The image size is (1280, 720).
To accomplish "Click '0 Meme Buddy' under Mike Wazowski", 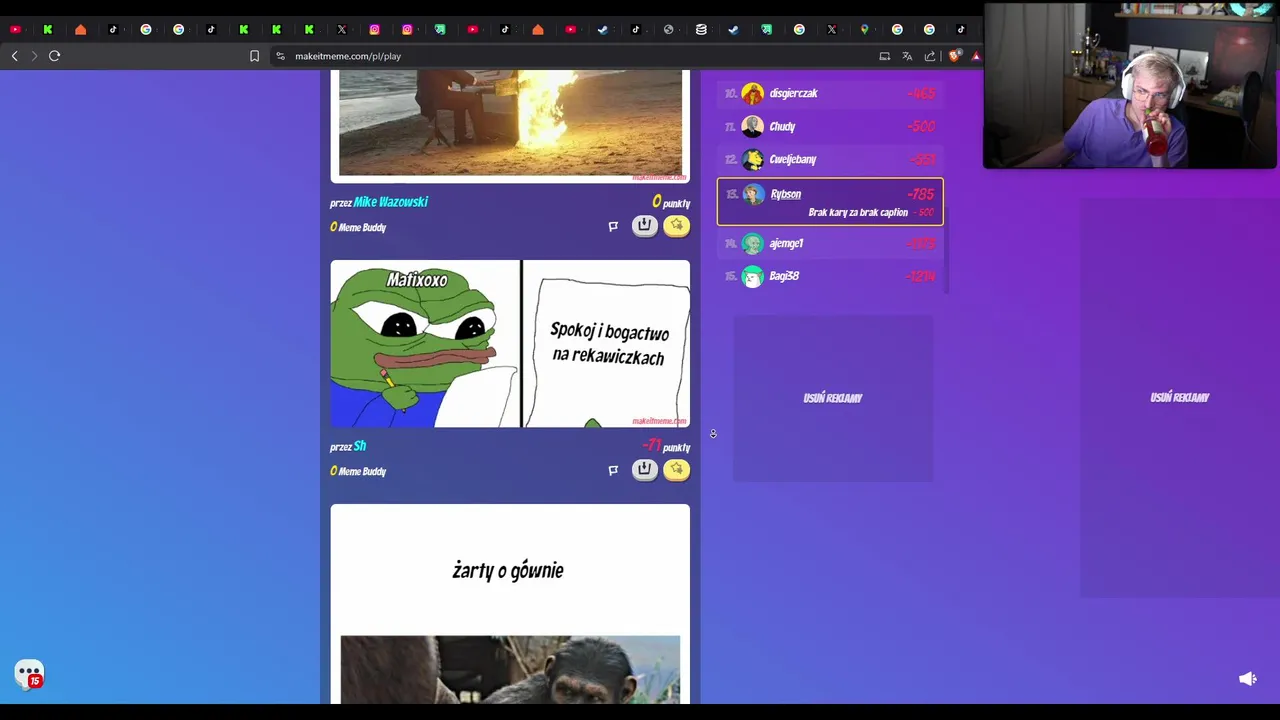I will coord(358,227).
